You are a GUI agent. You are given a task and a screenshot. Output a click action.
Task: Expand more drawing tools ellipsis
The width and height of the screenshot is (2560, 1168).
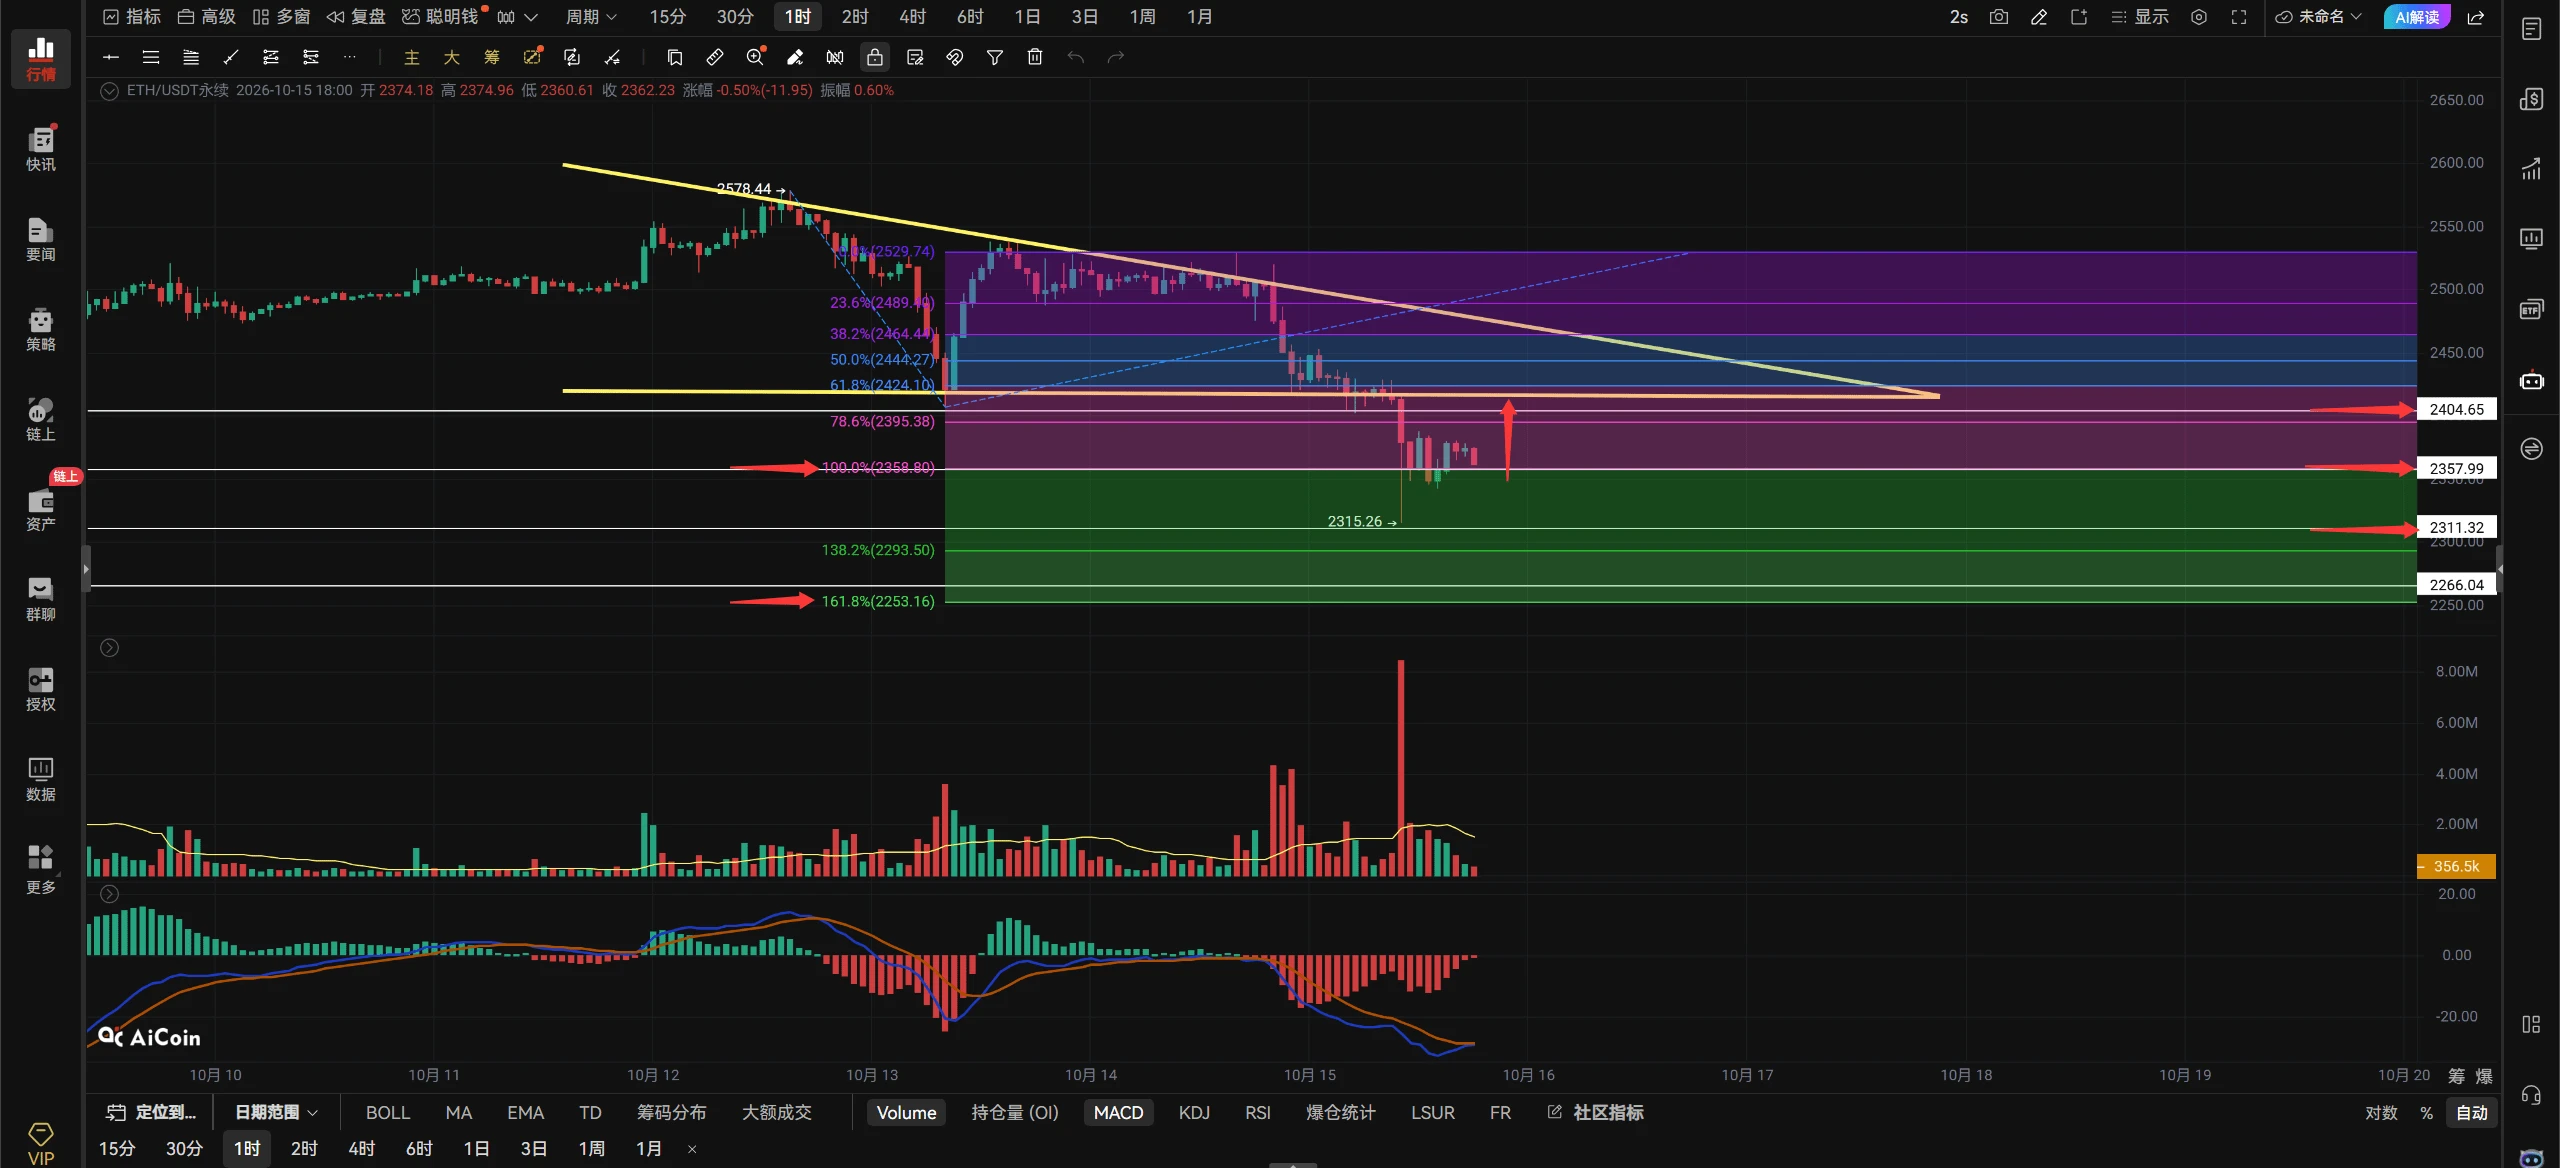pos(349,57)
